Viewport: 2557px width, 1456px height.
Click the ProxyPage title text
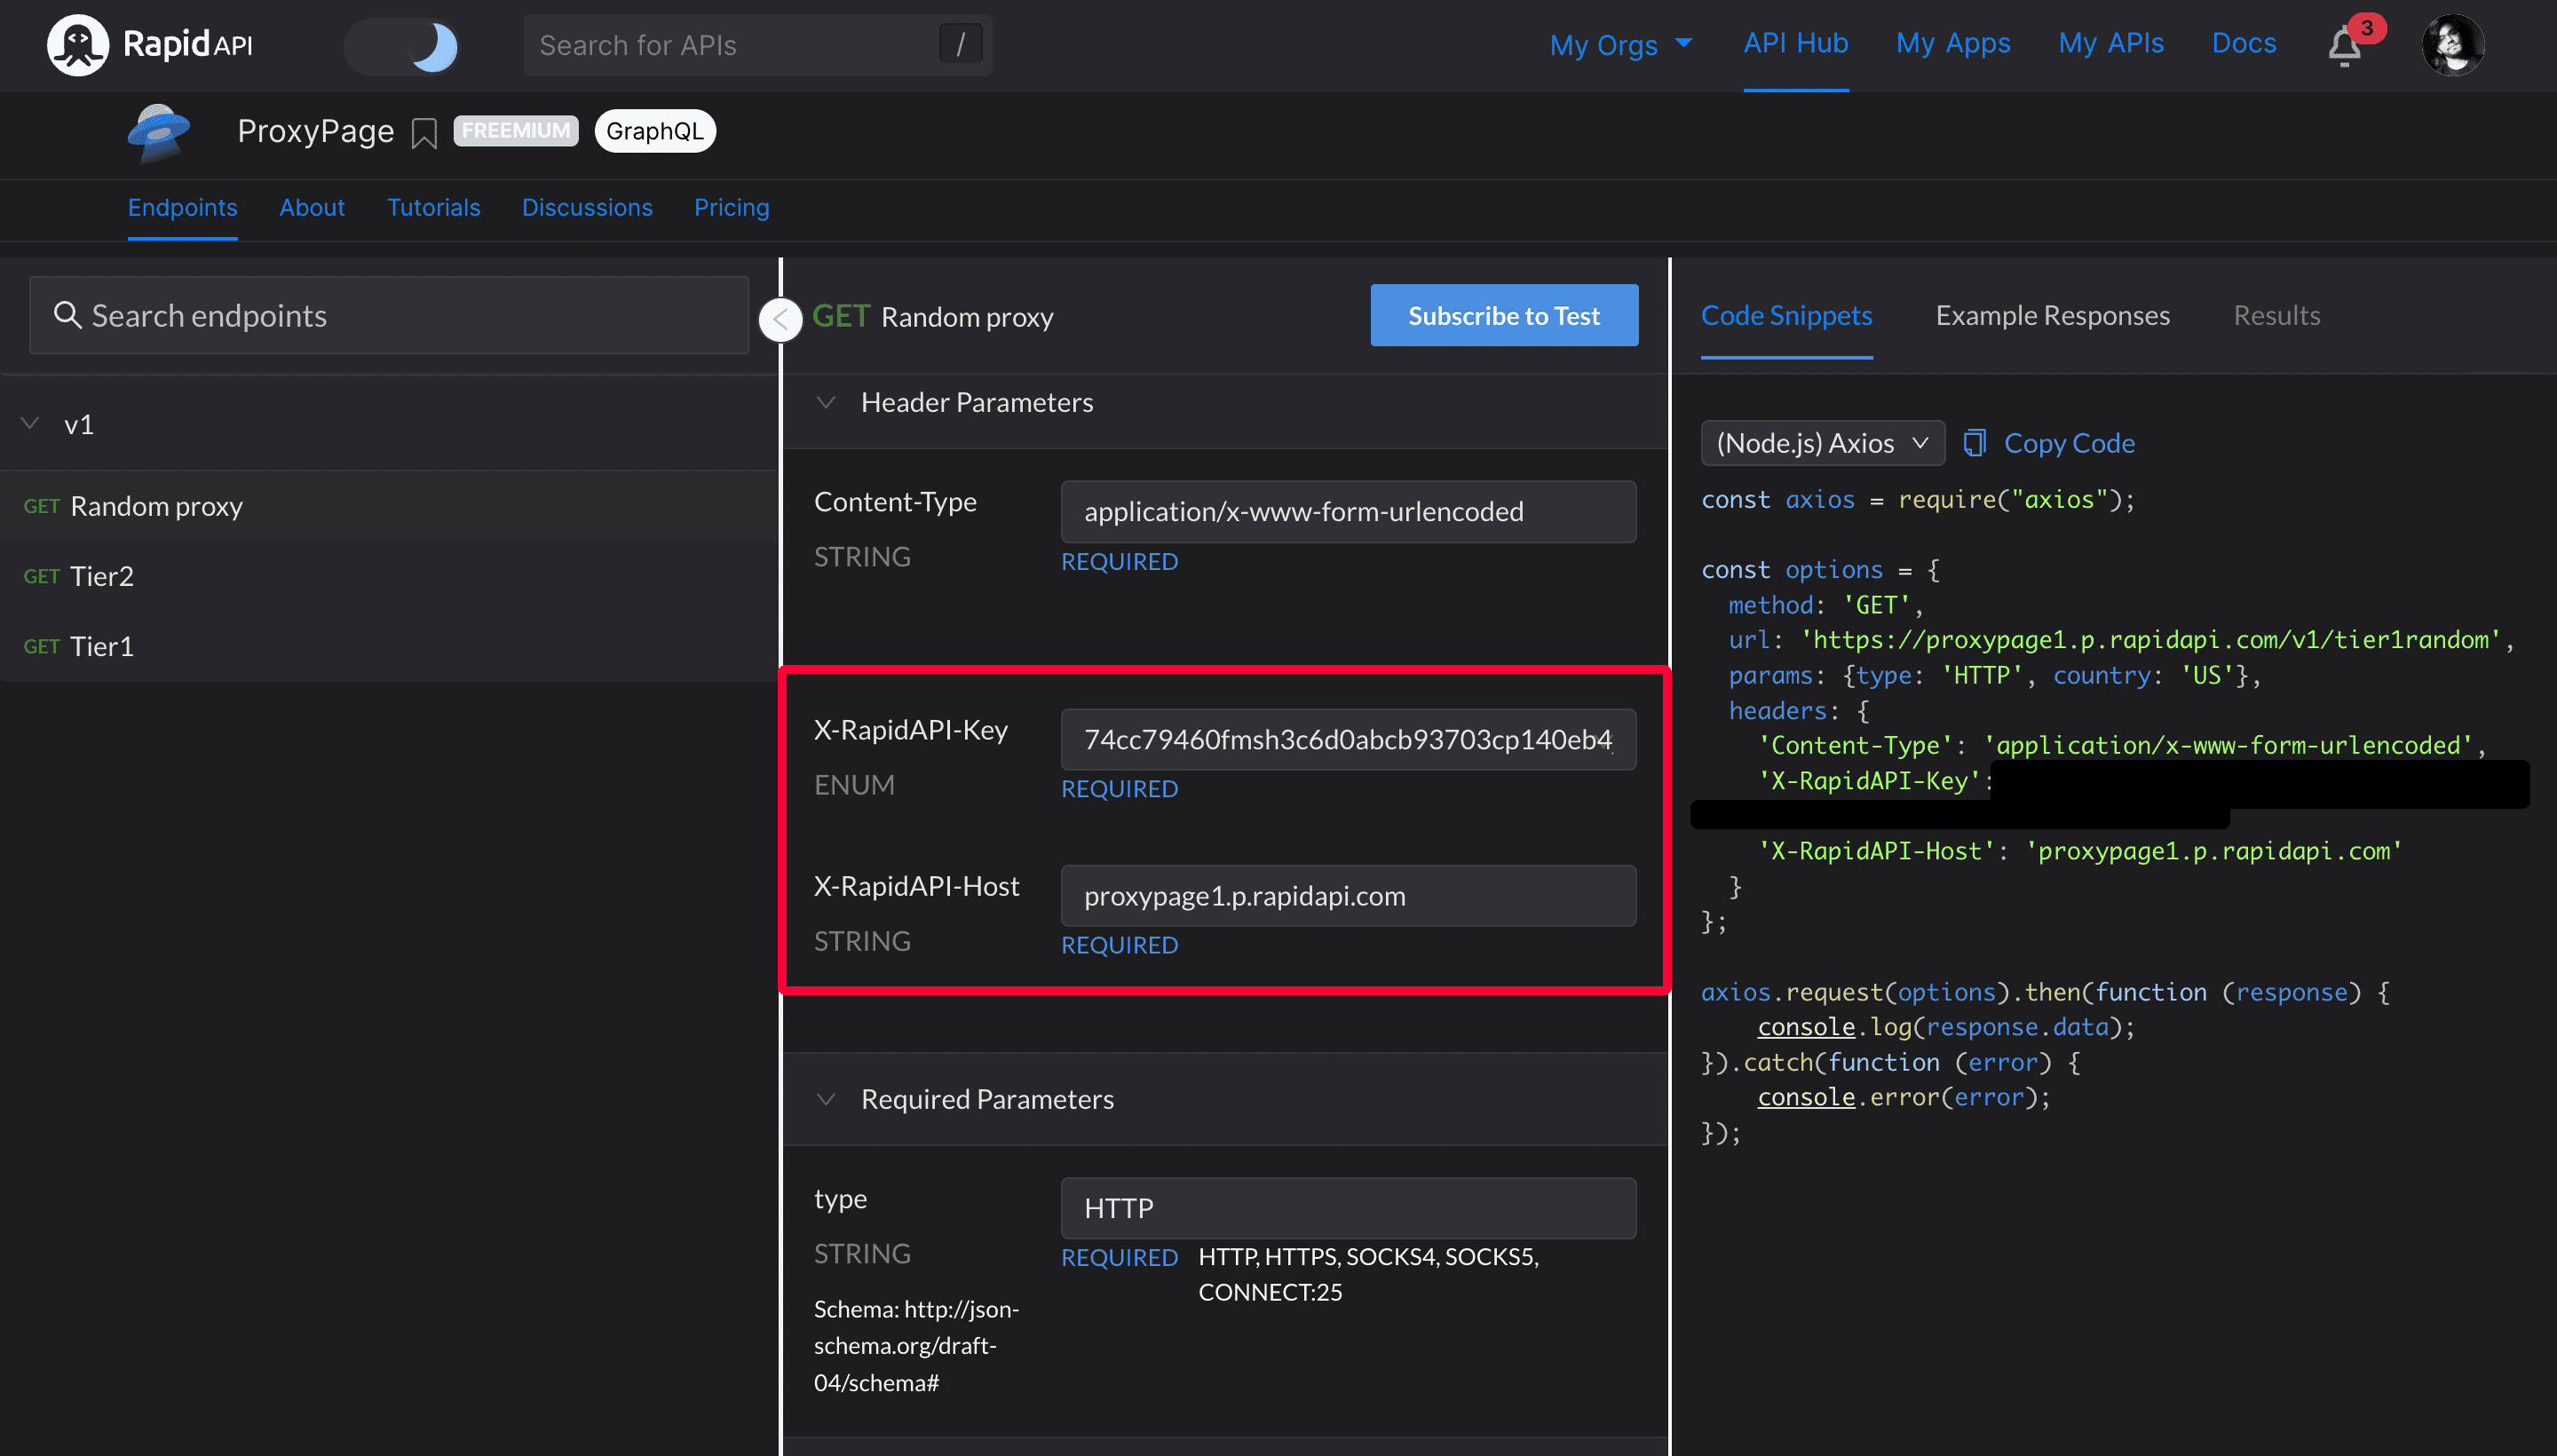click(315, 131)
